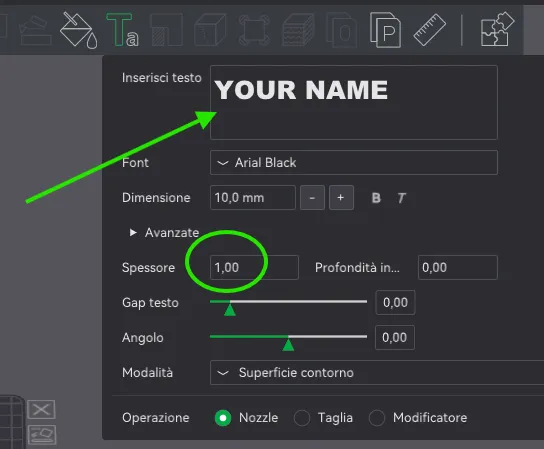Click the greyed hatched corner shape icon
The height and width of the screenshot is (449, 544).
(167, 30)
